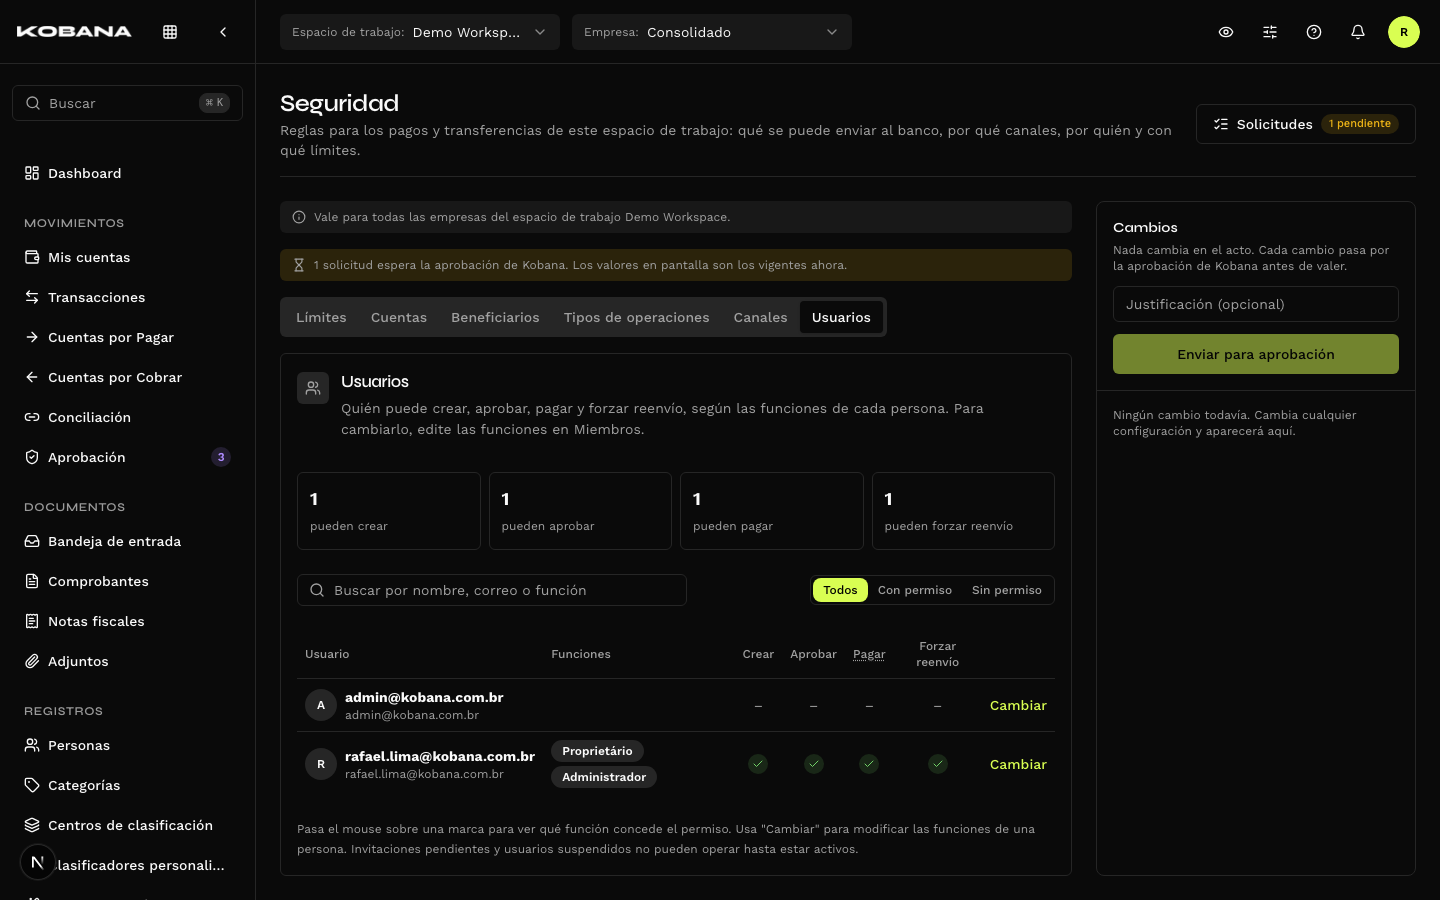This screenshot has height=900, width=1440.
Task: Focus the Buscar por nombre search field
Action: pyautogui.click(x=492, y=590)
